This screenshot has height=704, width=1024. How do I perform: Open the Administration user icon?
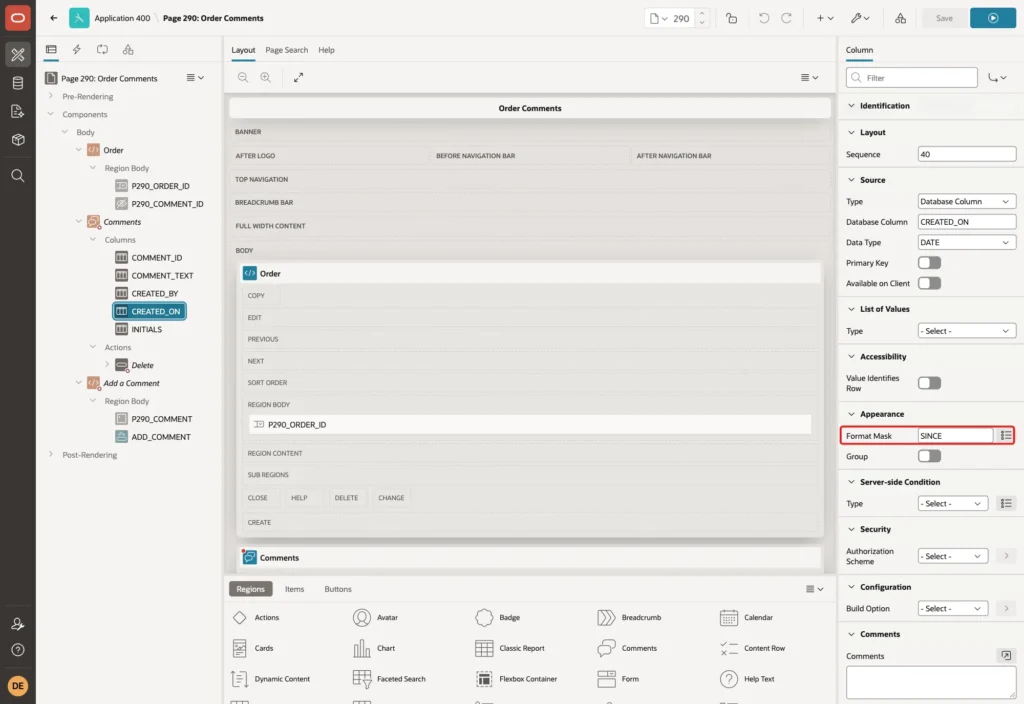18,624
